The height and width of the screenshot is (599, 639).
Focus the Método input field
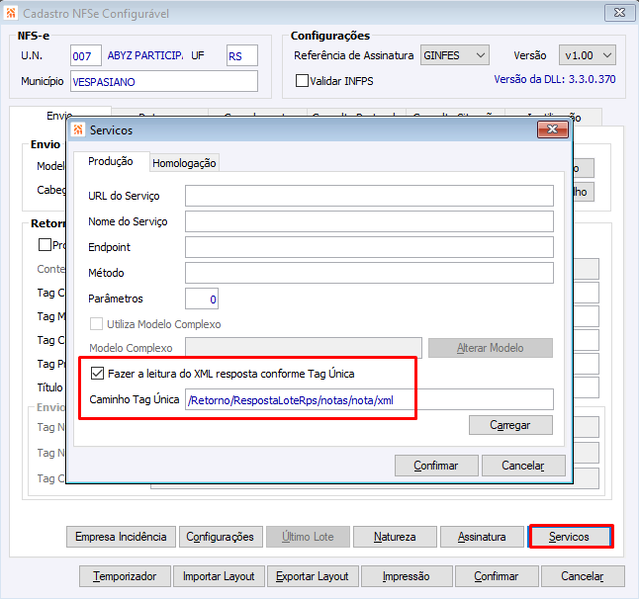click(369, 273)
